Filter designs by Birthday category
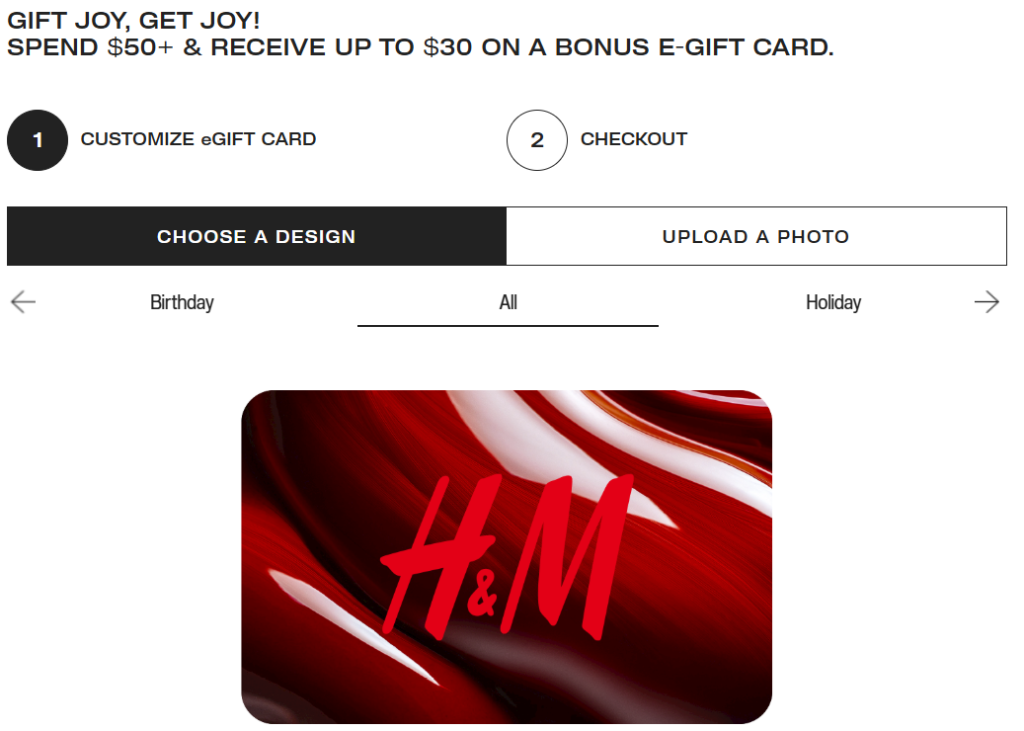This screenshot has height=731, width=1024. (x=182, y=302)
